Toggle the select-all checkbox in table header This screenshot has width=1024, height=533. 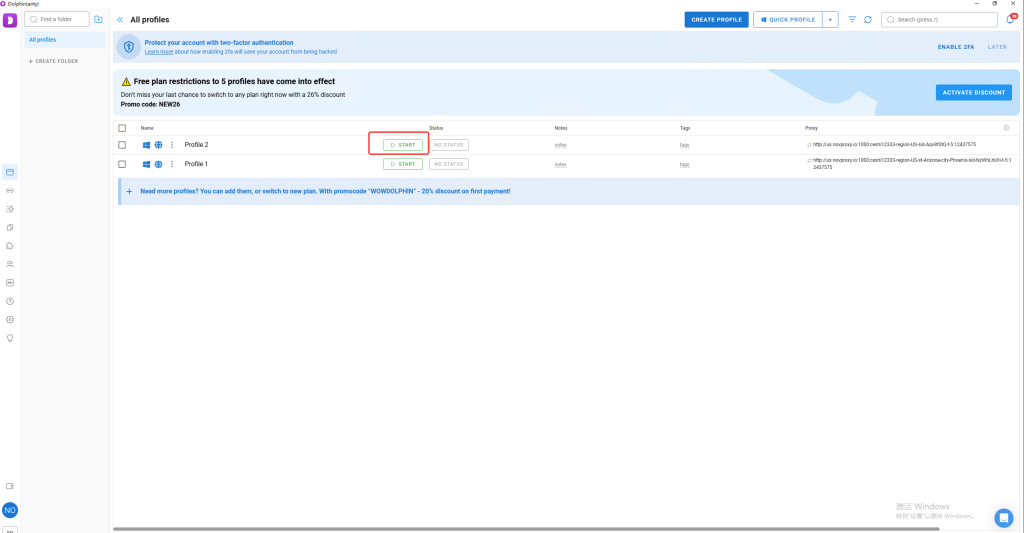coord(122,128)
